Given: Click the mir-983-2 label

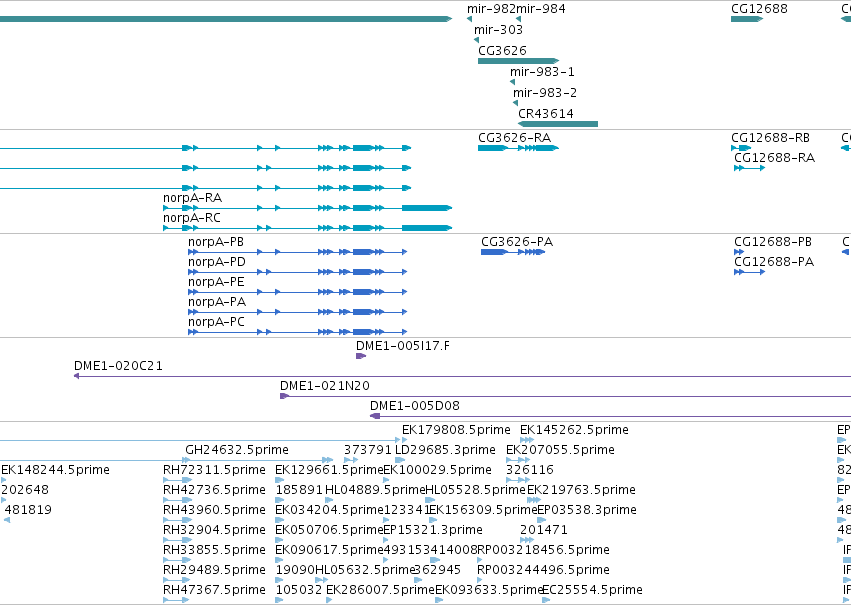Looking at the screenshot, I should pos(545,93).
